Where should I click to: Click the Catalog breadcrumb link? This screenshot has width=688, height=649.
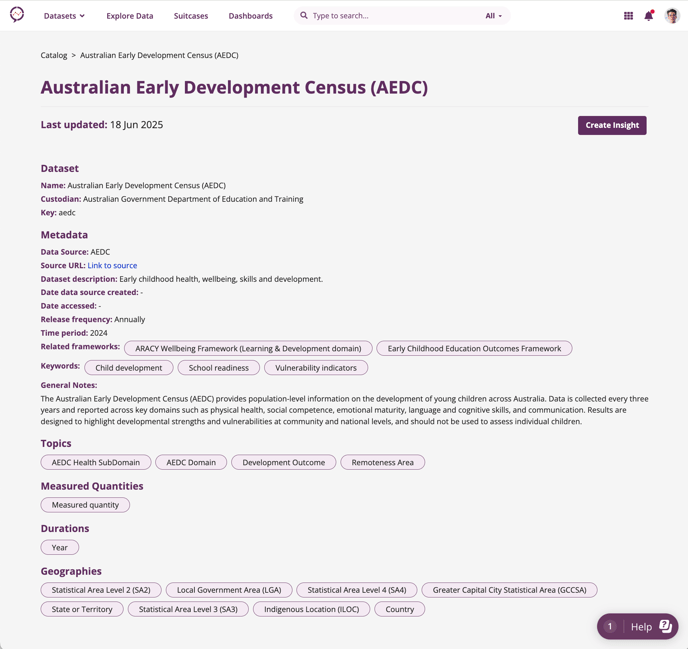coord(54,55)
